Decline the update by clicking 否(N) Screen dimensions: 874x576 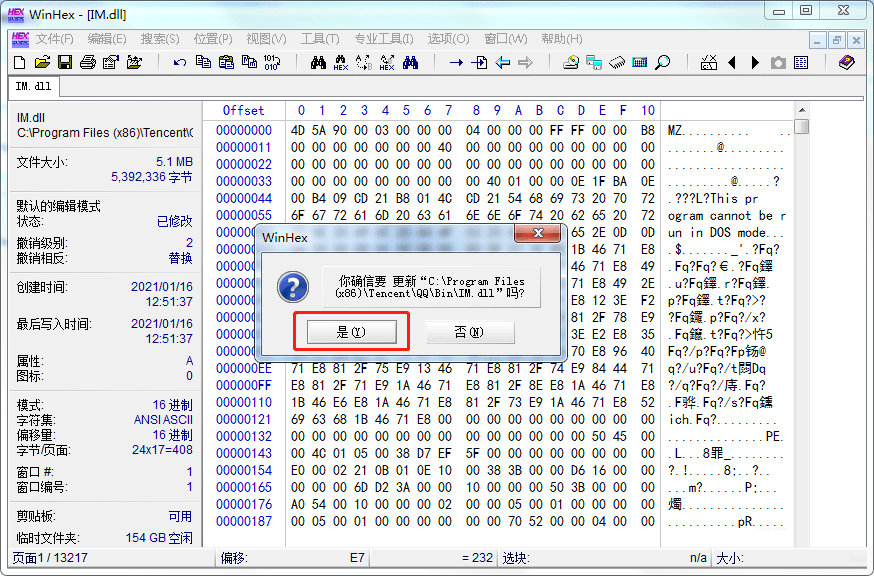(x=469, y=332)
